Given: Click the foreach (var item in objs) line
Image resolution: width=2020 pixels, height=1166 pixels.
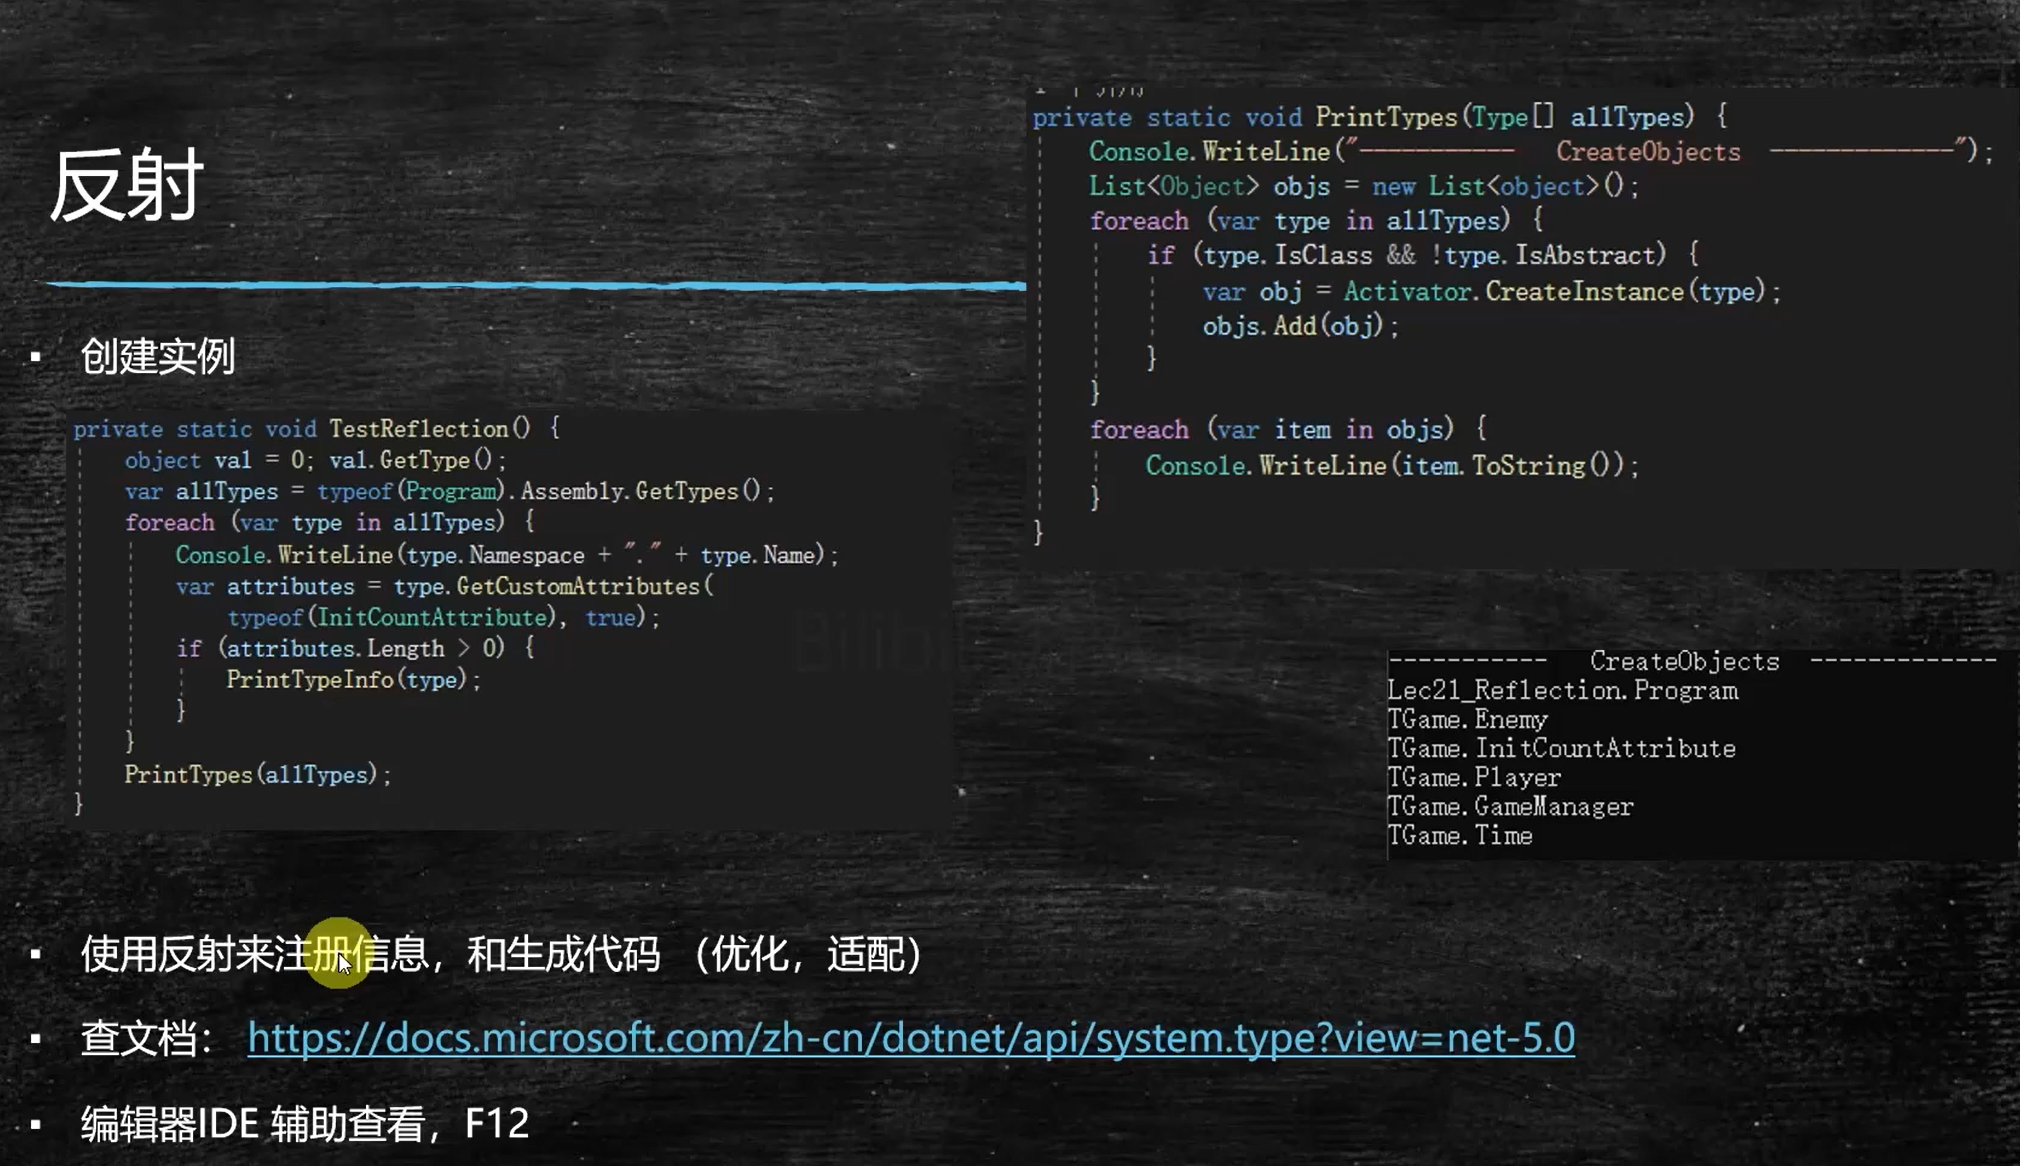Looking at the screenshot, I should (1289, 429).
